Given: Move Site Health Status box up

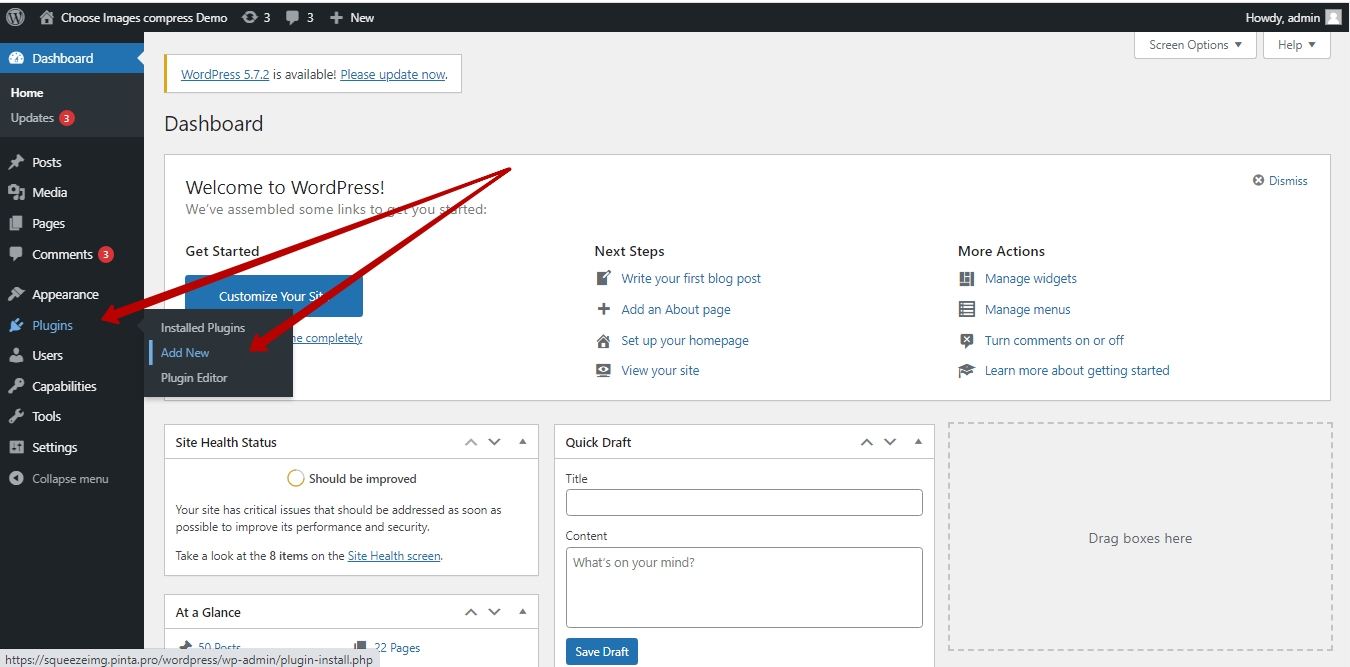Looking at the screenshot, I should (470, 442).
